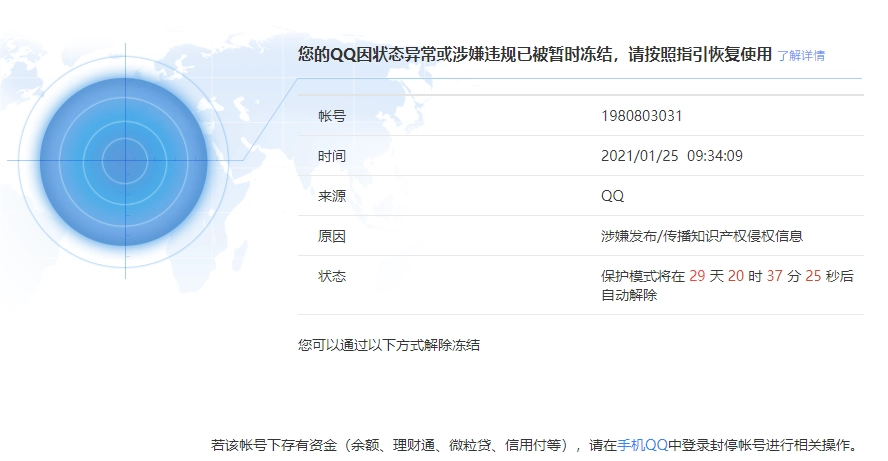Follow the 手机QQ link
Viewport: 888px width, 461px height.
tap(642, 445)
